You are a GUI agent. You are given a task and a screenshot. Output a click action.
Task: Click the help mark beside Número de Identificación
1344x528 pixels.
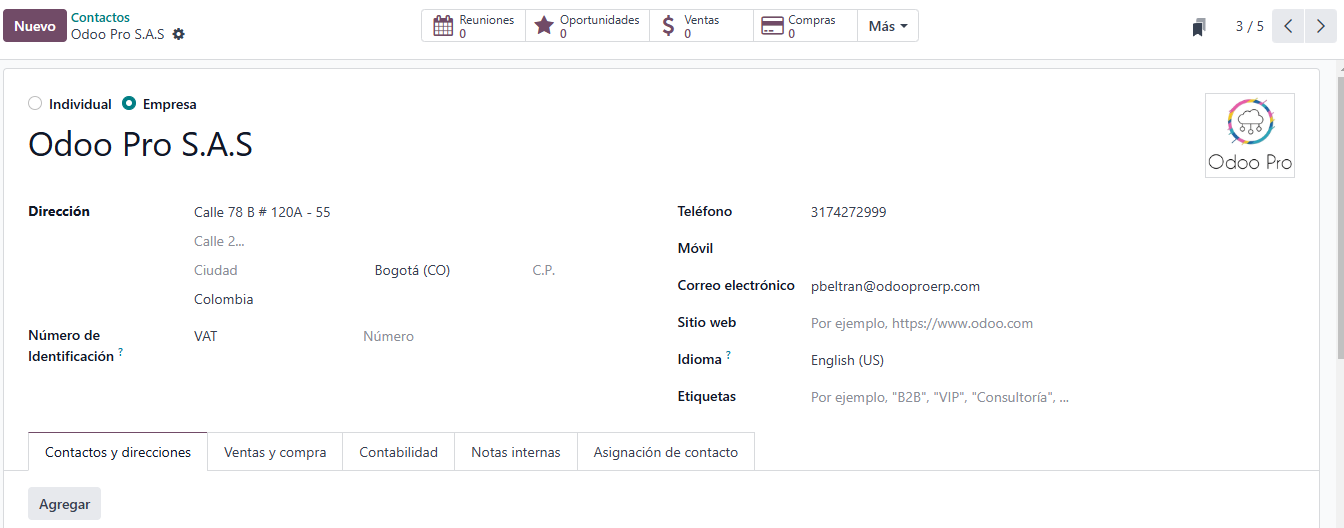(121, 352)
